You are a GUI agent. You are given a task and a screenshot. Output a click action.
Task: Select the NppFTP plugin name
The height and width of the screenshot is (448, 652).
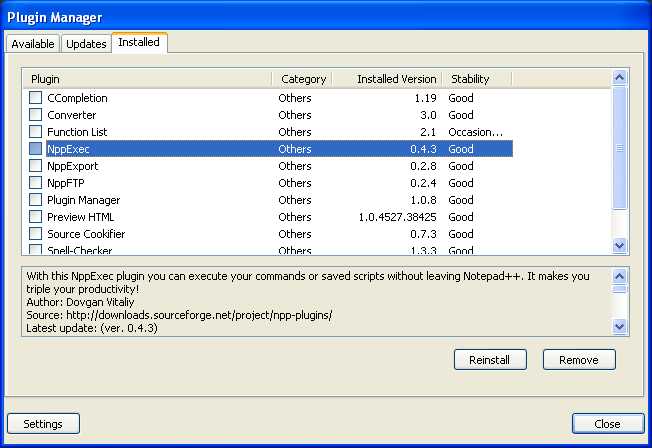pos(66,183)
